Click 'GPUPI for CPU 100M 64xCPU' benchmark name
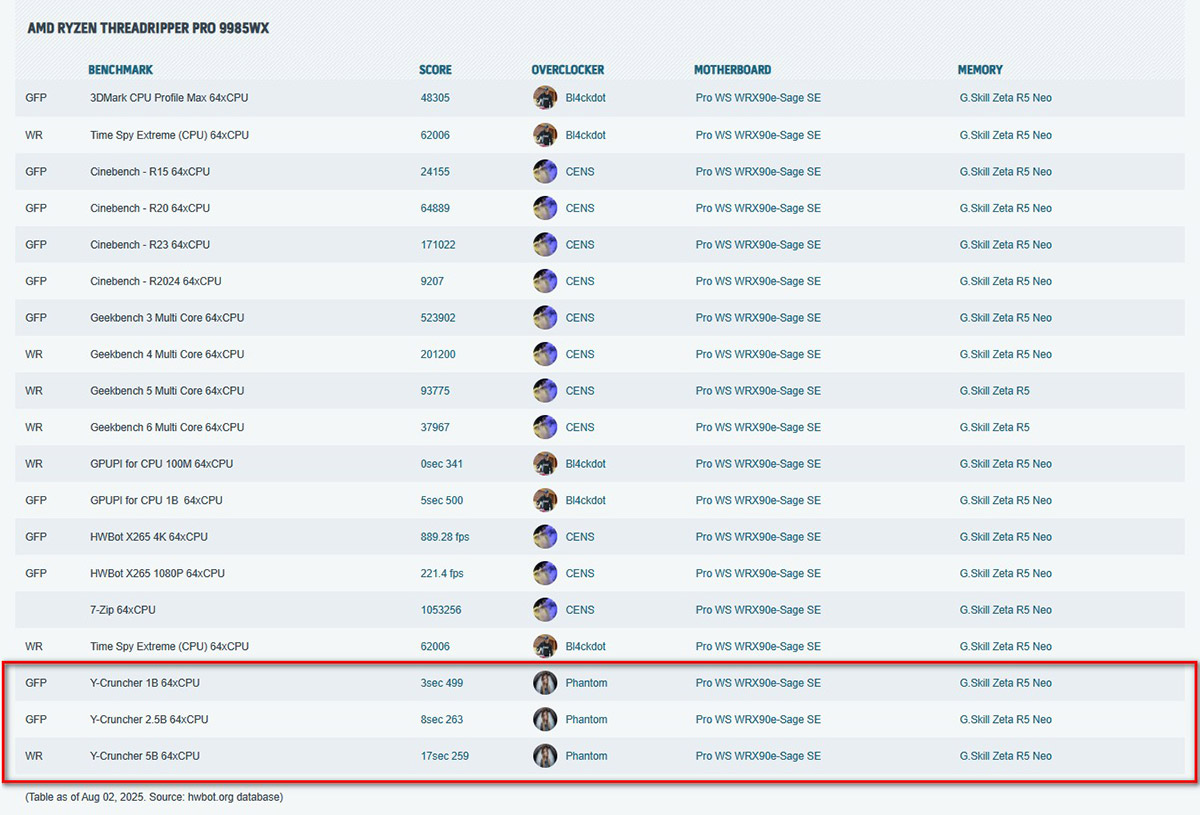Viewport: 1200px width, 815px height. pos(161,463)
